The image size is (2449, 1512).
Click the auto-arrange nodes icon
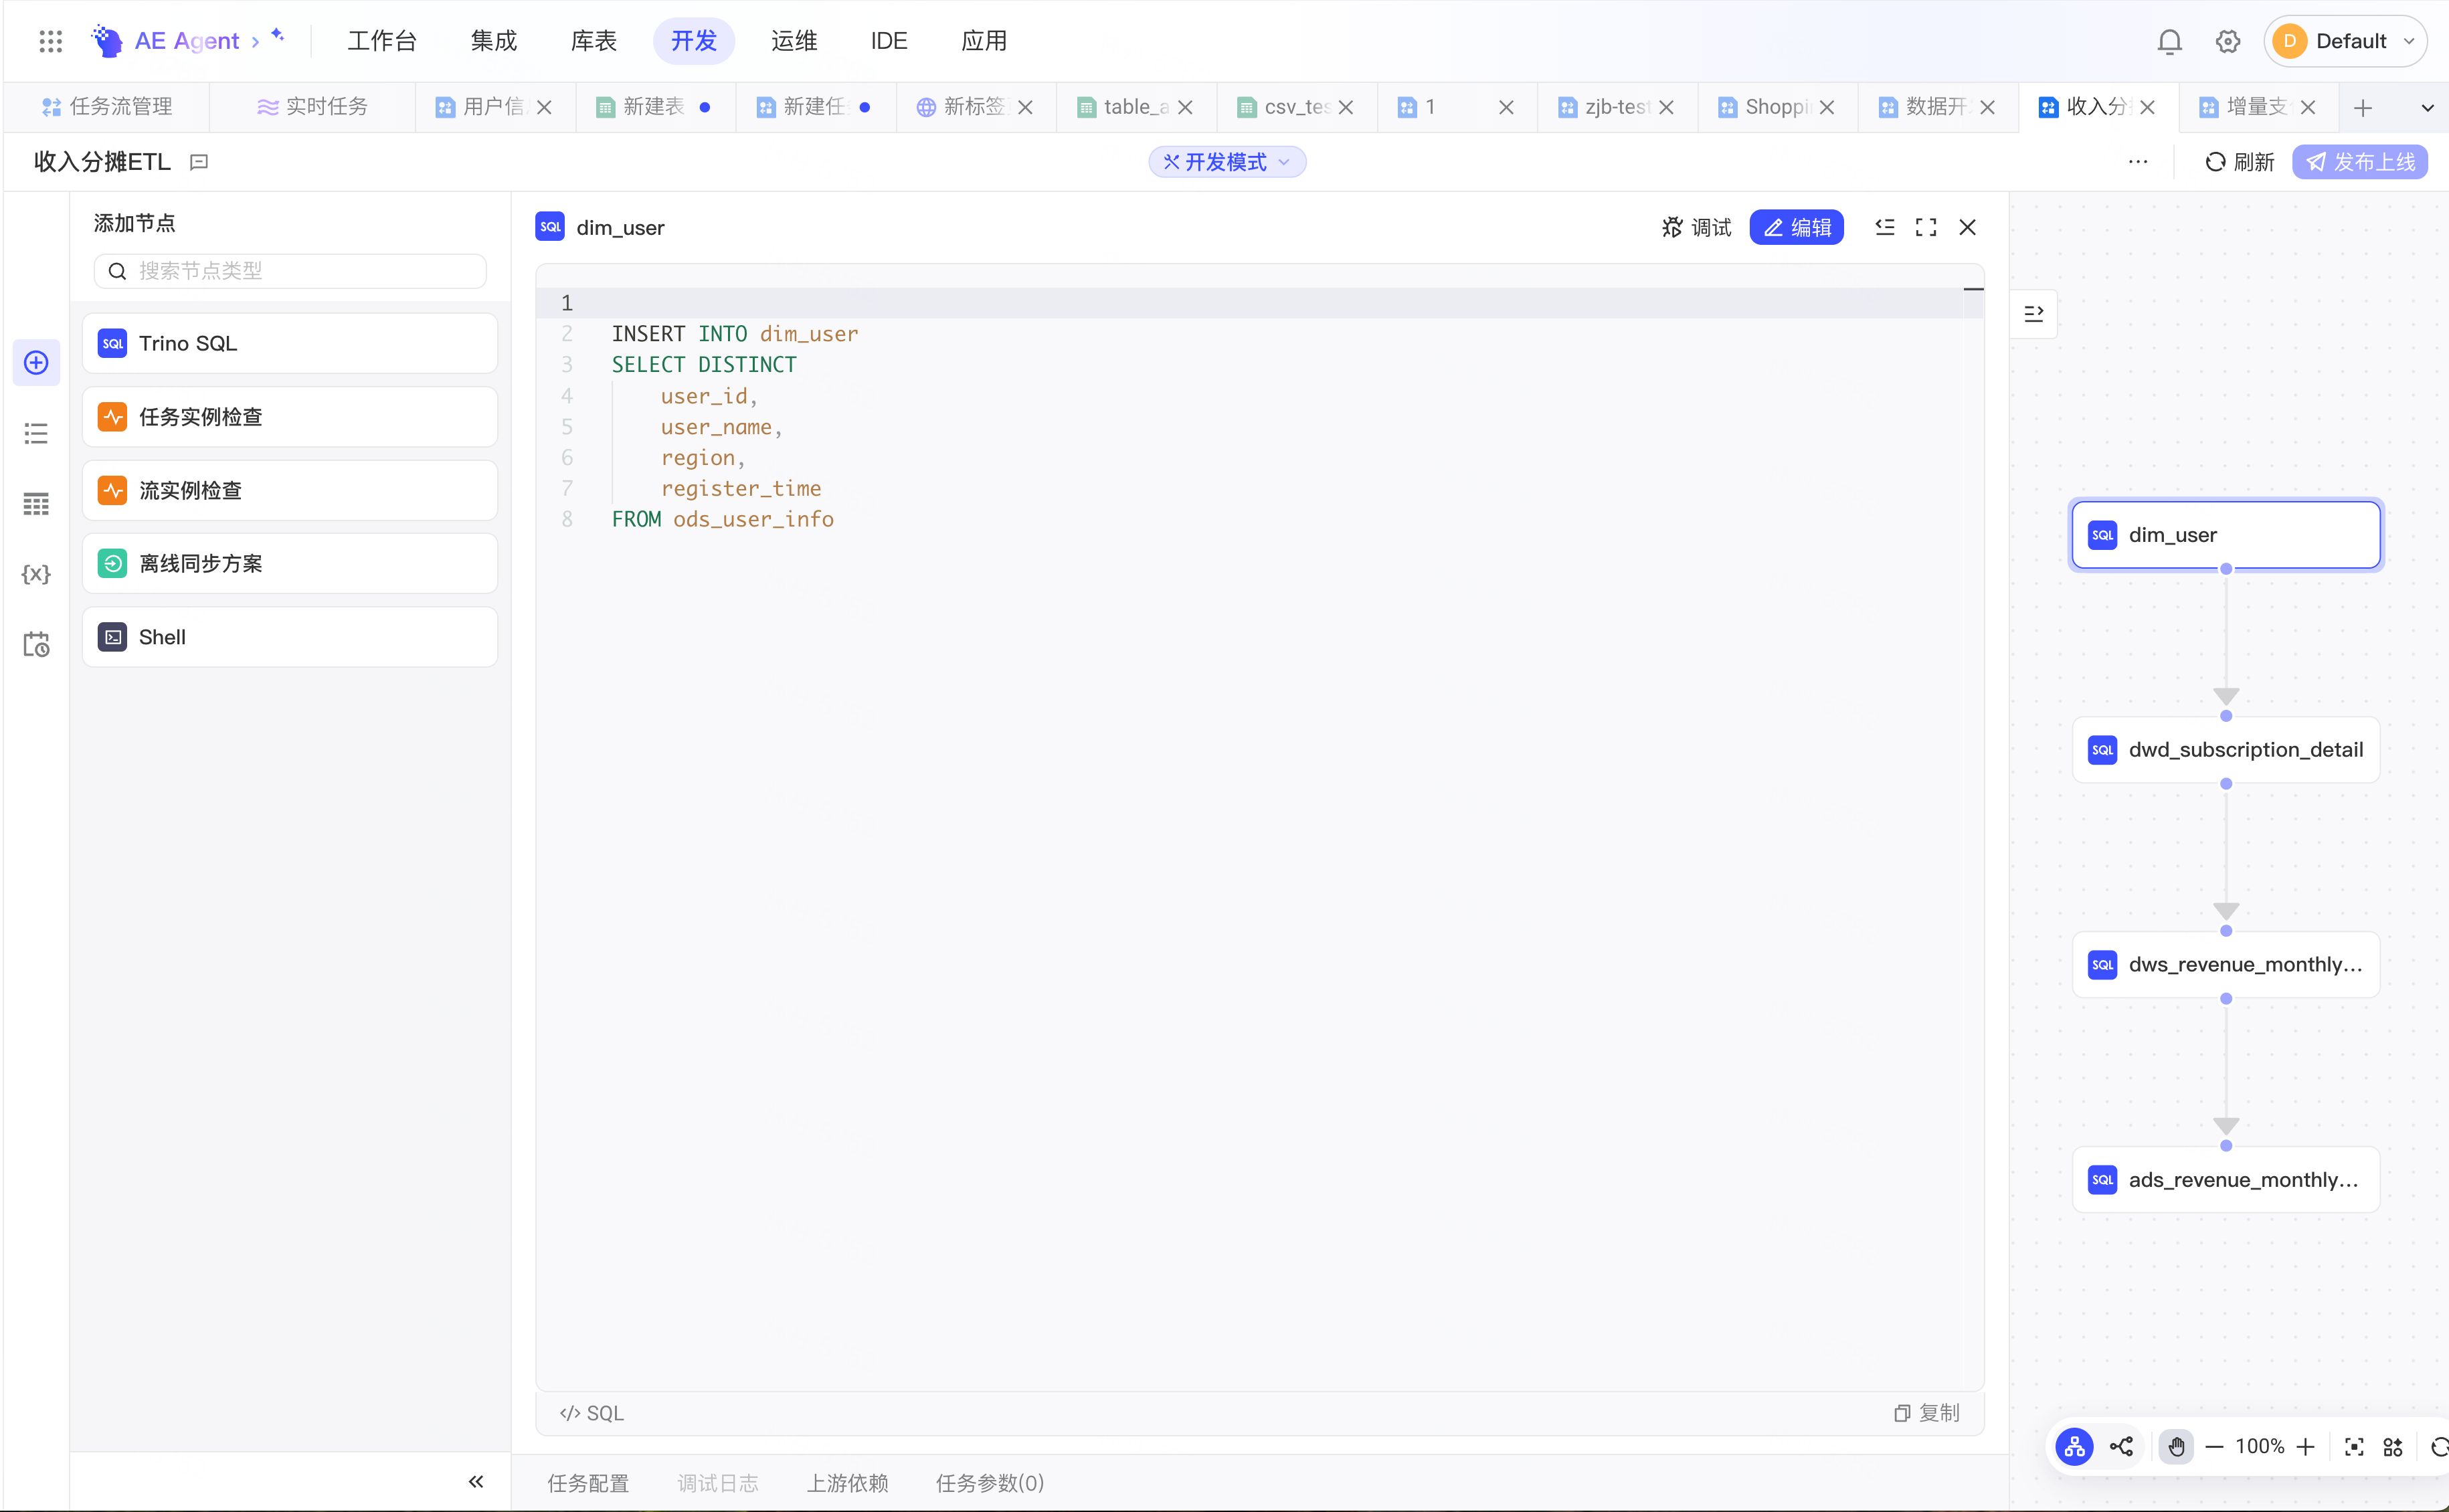pyautogui.click(x=2392, y=1446)
